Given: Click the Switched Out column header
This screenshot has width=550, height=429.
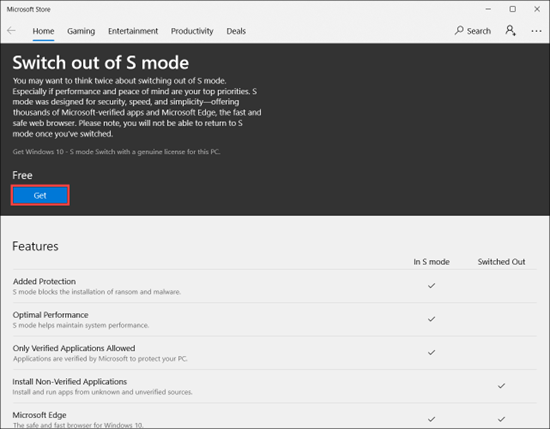Looking at the screenshot, I should coord(501,262).
